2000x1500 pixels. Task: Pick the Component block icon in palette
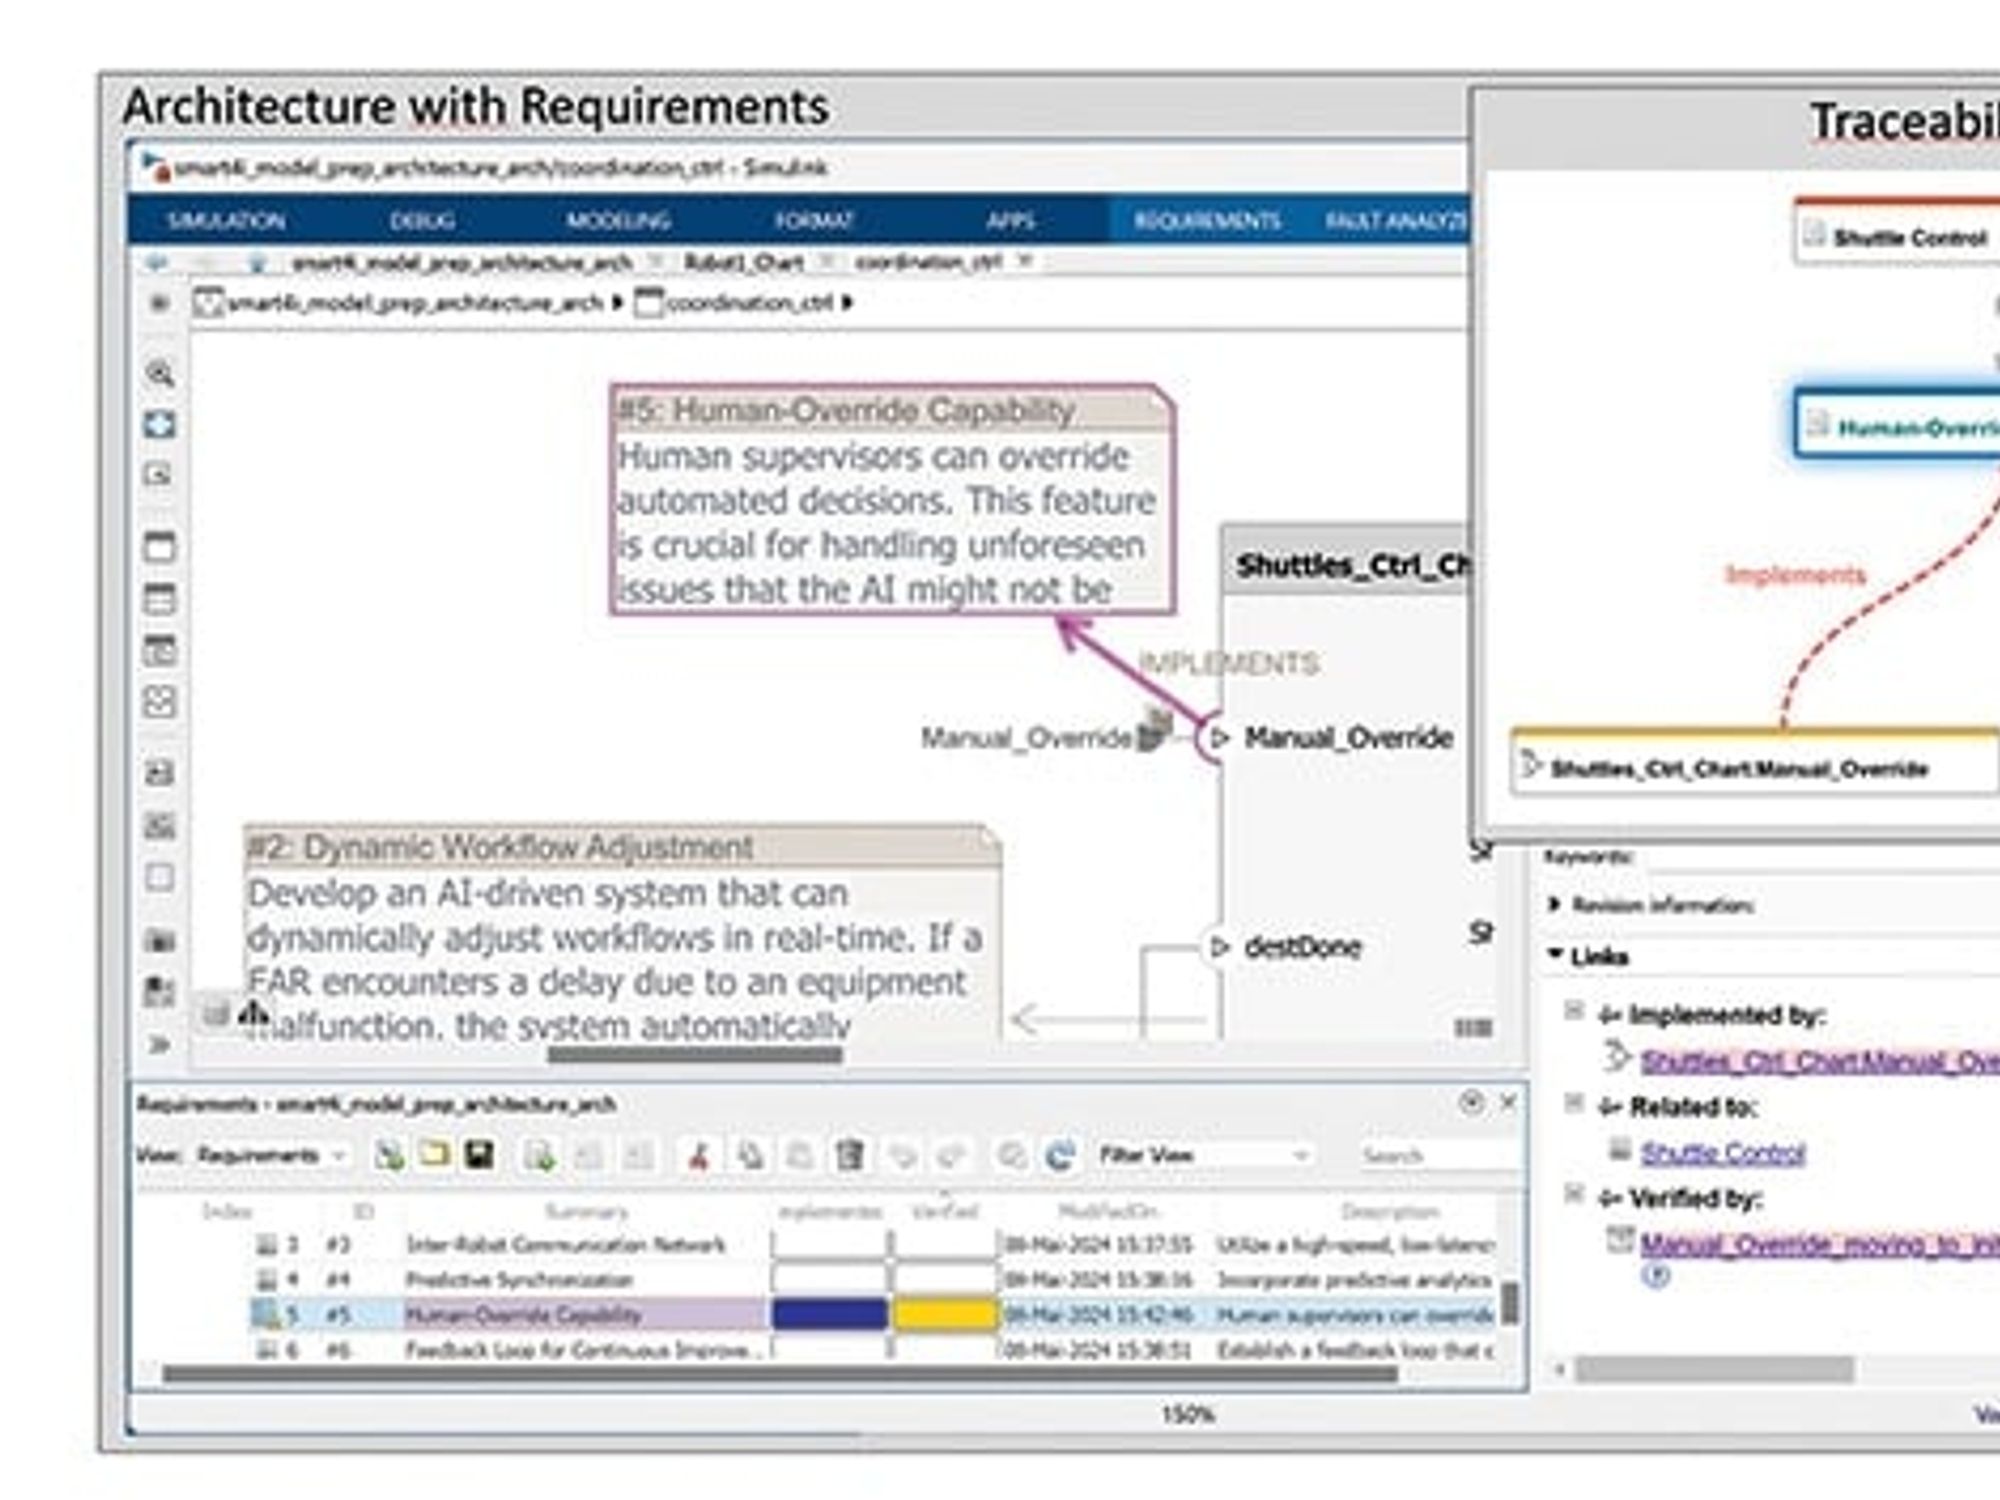[160, 546]
